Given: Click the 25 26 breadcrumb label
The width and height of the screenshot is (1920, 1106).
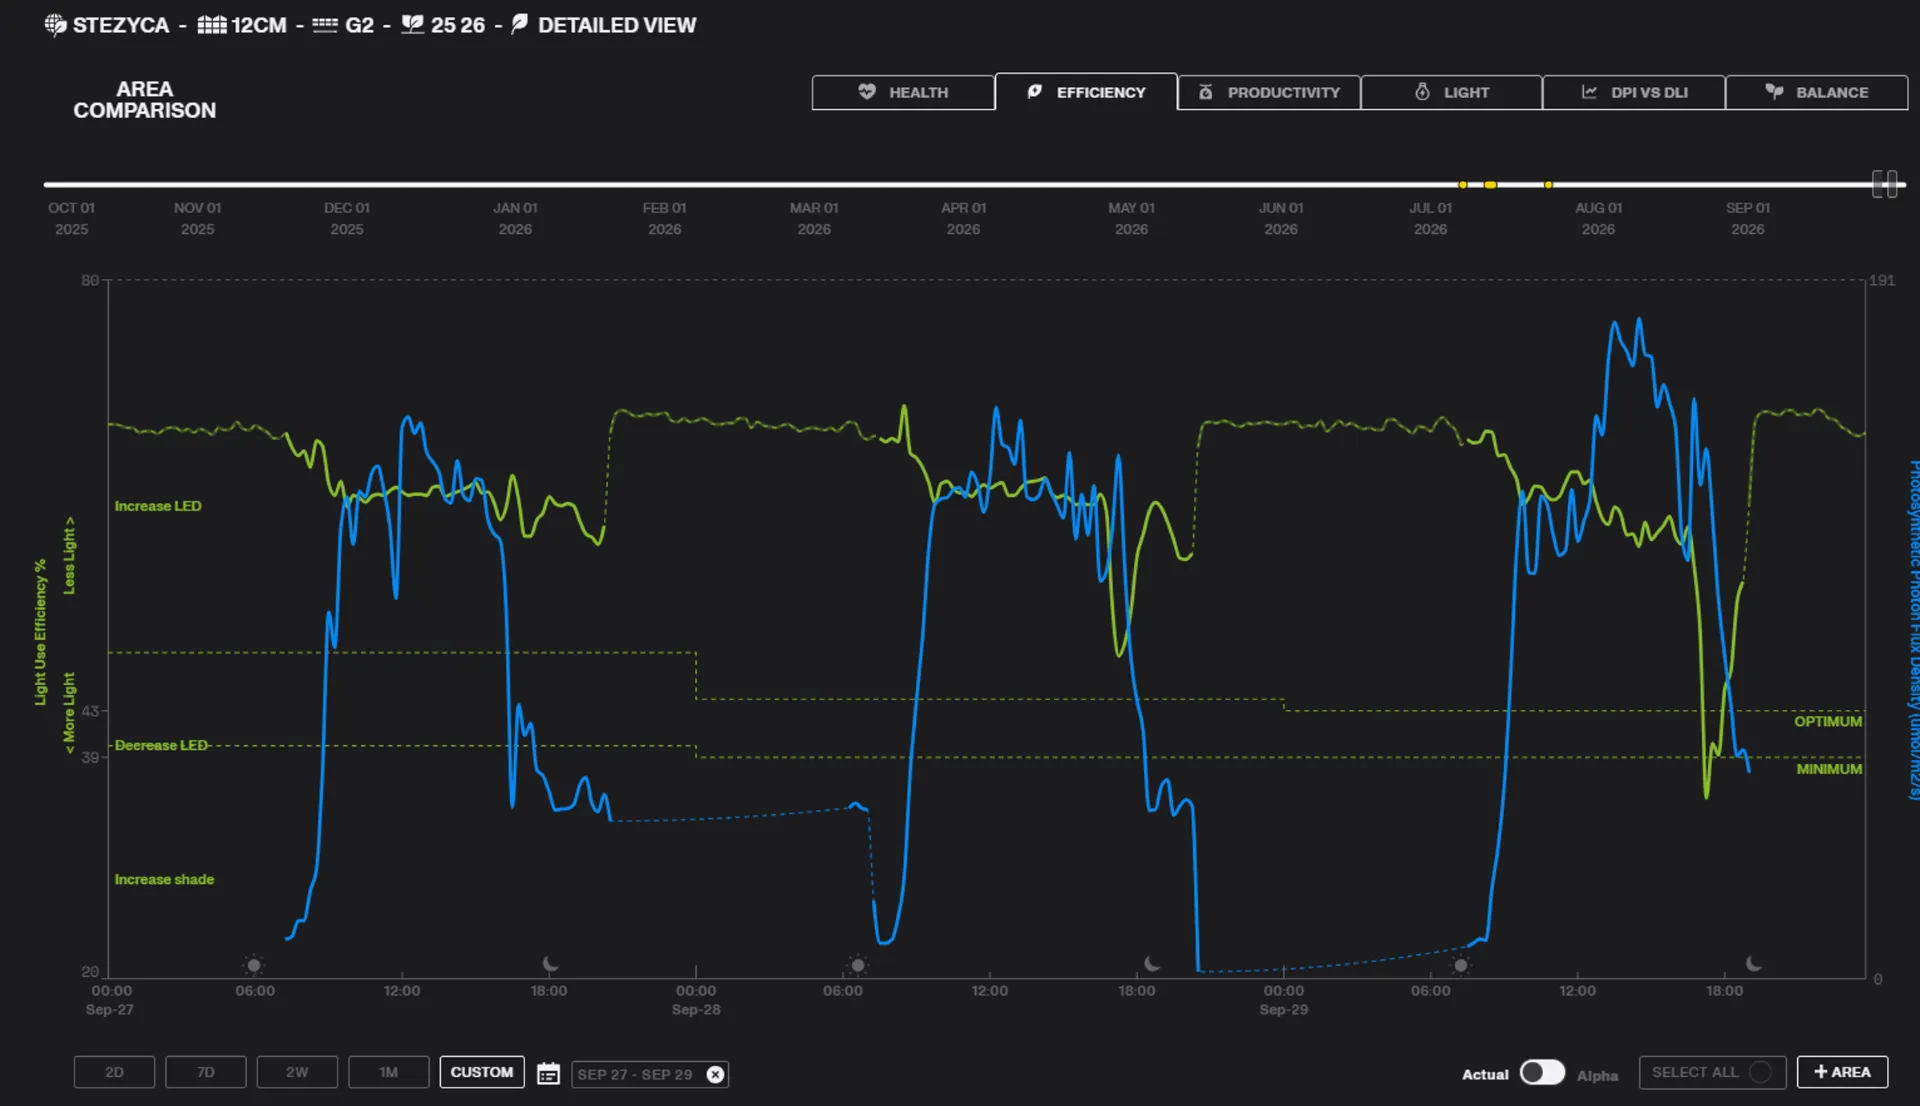Looking at the screenshot, I should [458, 25].
